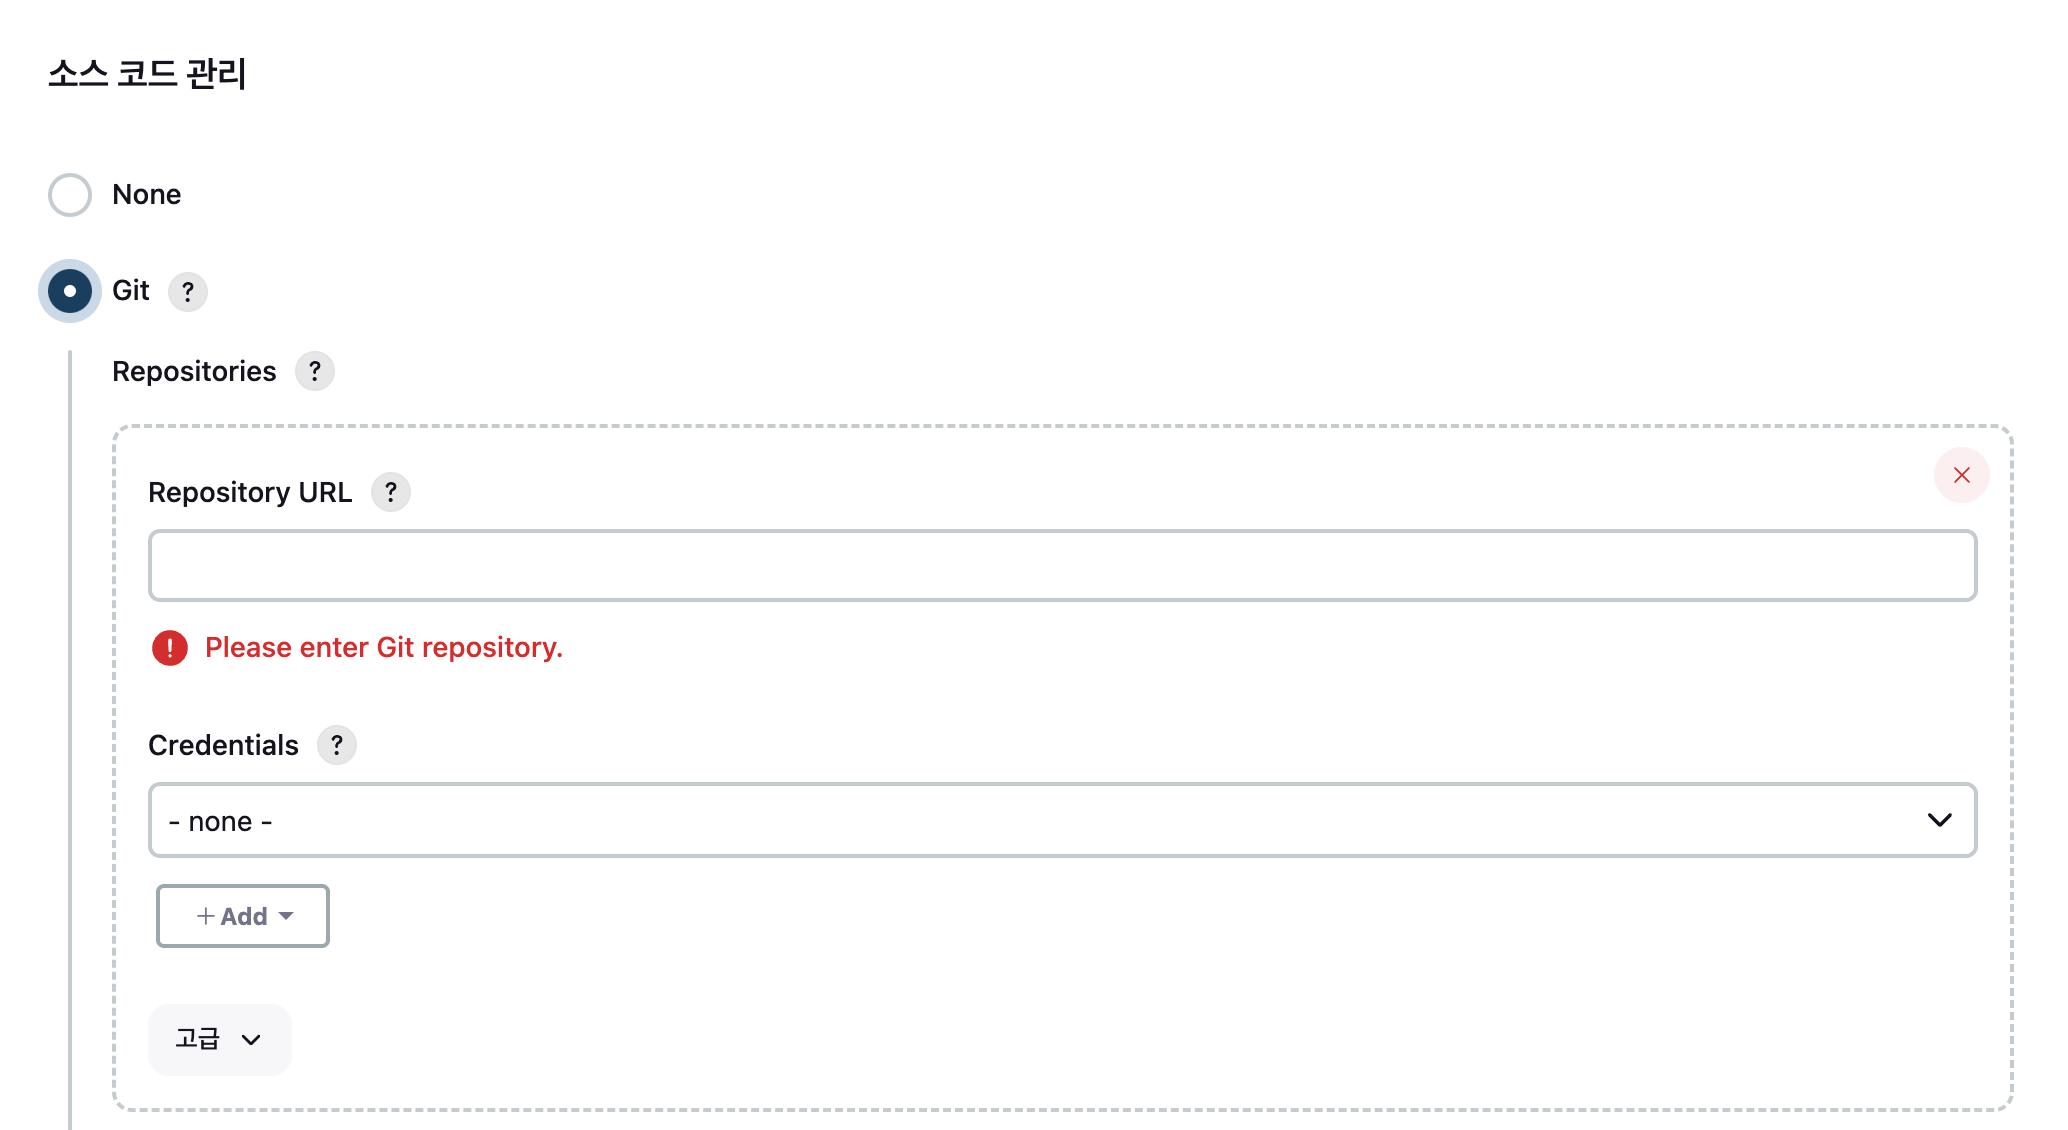2068x1130 pixels.
Task: Remove the repository with the red X
Action: point(1961,475)
